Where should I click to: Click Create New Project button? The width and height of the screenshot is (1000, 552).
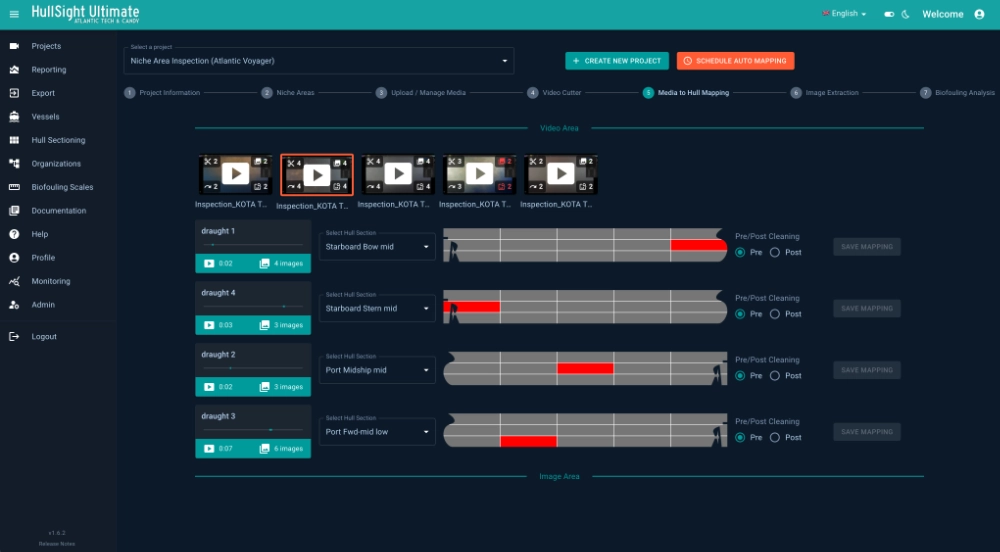[617, 61]
